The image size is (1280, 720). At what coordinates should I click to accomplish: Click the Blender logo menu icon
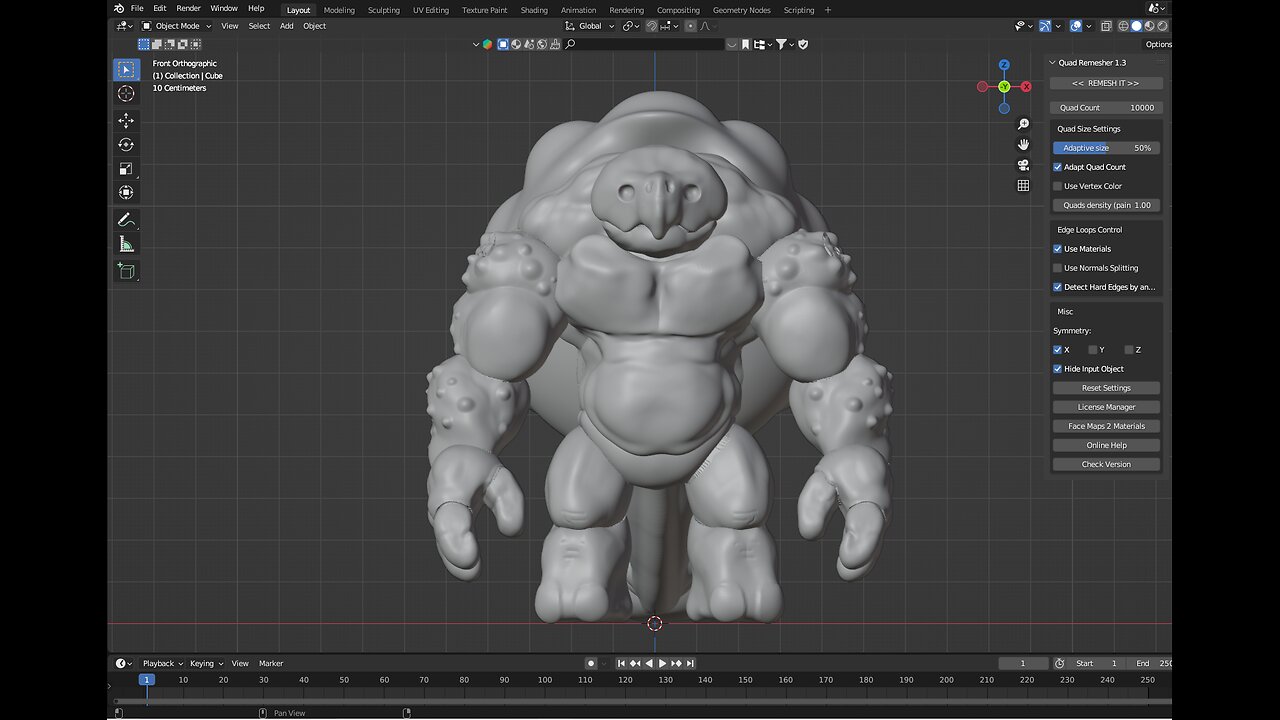point(119,8)
